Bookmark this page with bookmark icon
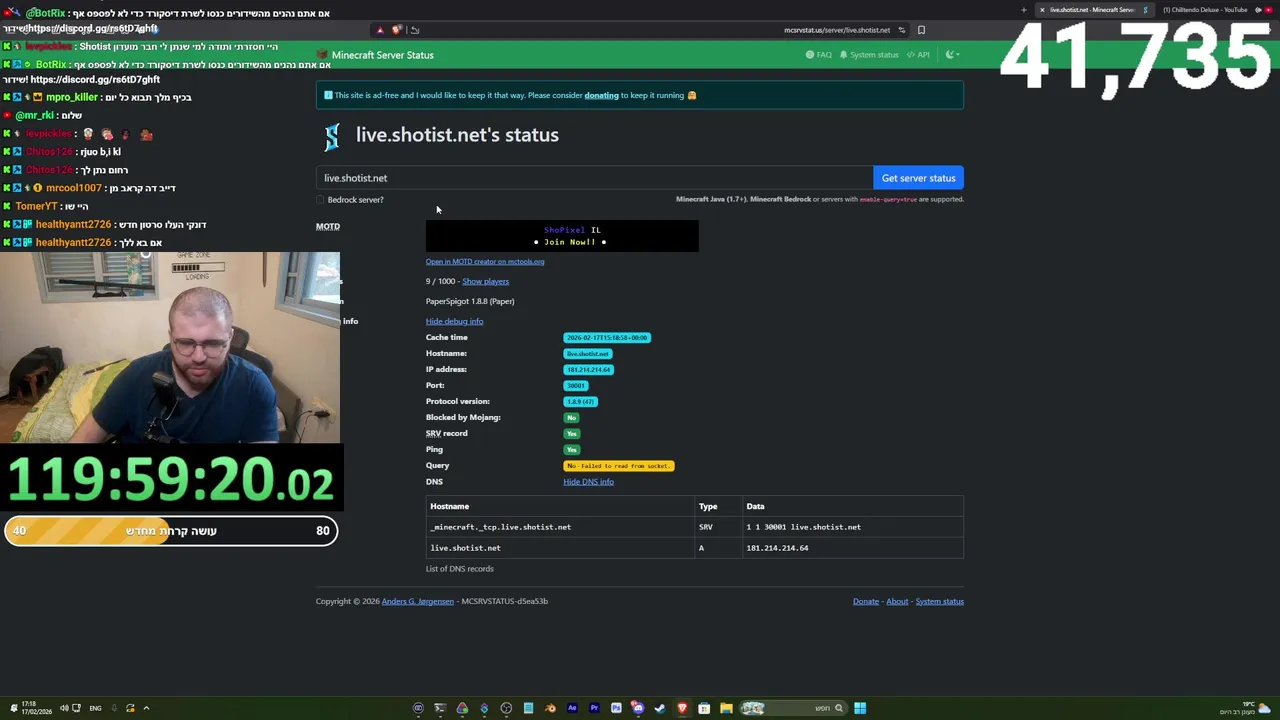The height and width of the screenshot is (720, 1280). coord(921,30)
